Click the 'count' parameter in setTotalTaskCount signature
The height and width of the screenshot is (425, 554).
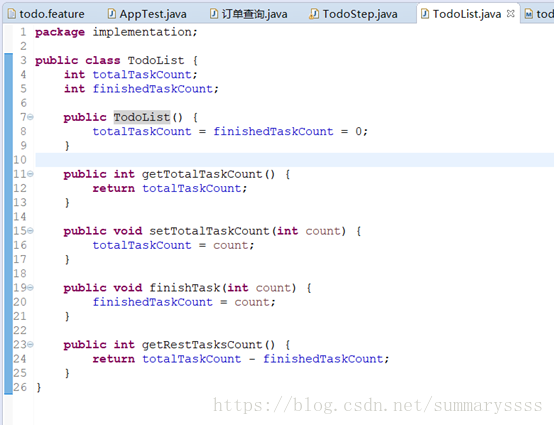point(323,231)
